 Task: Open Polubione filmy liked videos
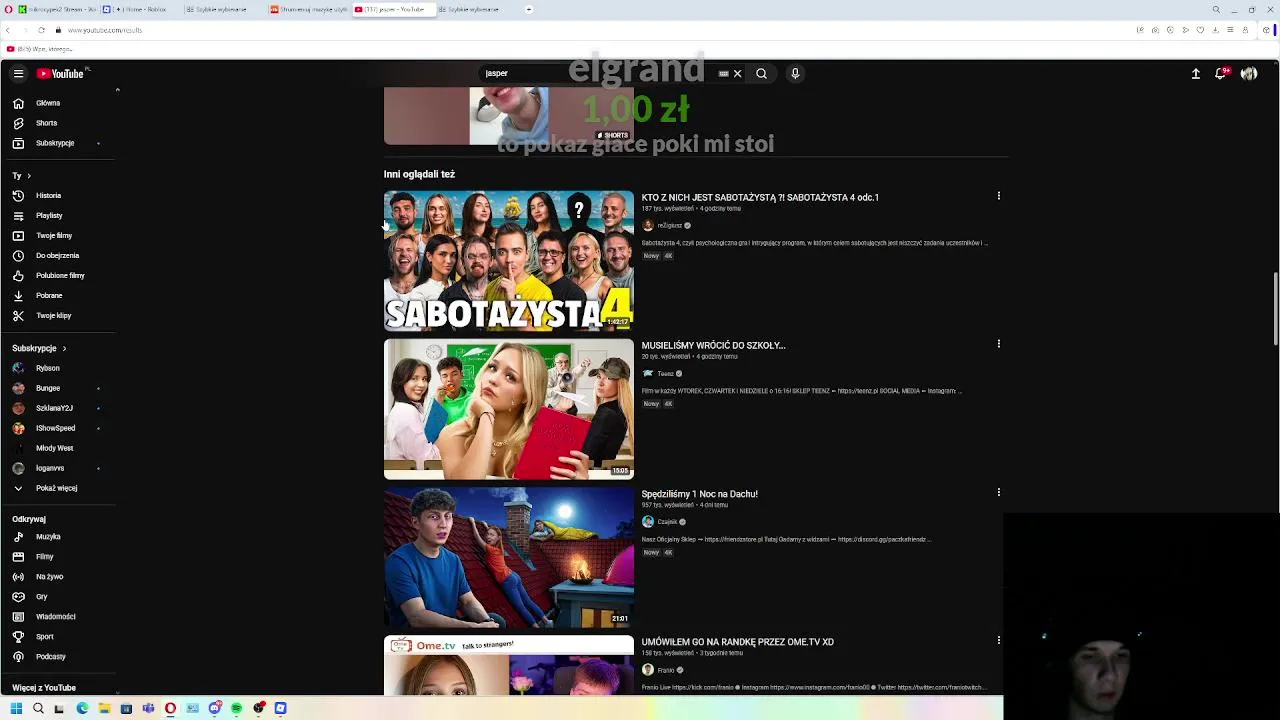[x=58, y=276]
